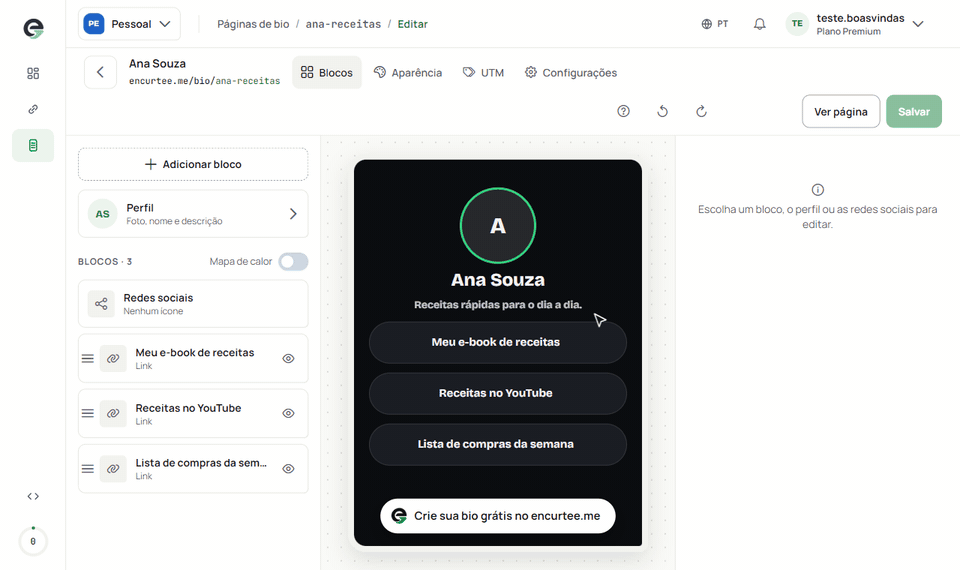
Task: Open the links icon in sidebar
Action: pyautogui.click(x=33, y=109)
